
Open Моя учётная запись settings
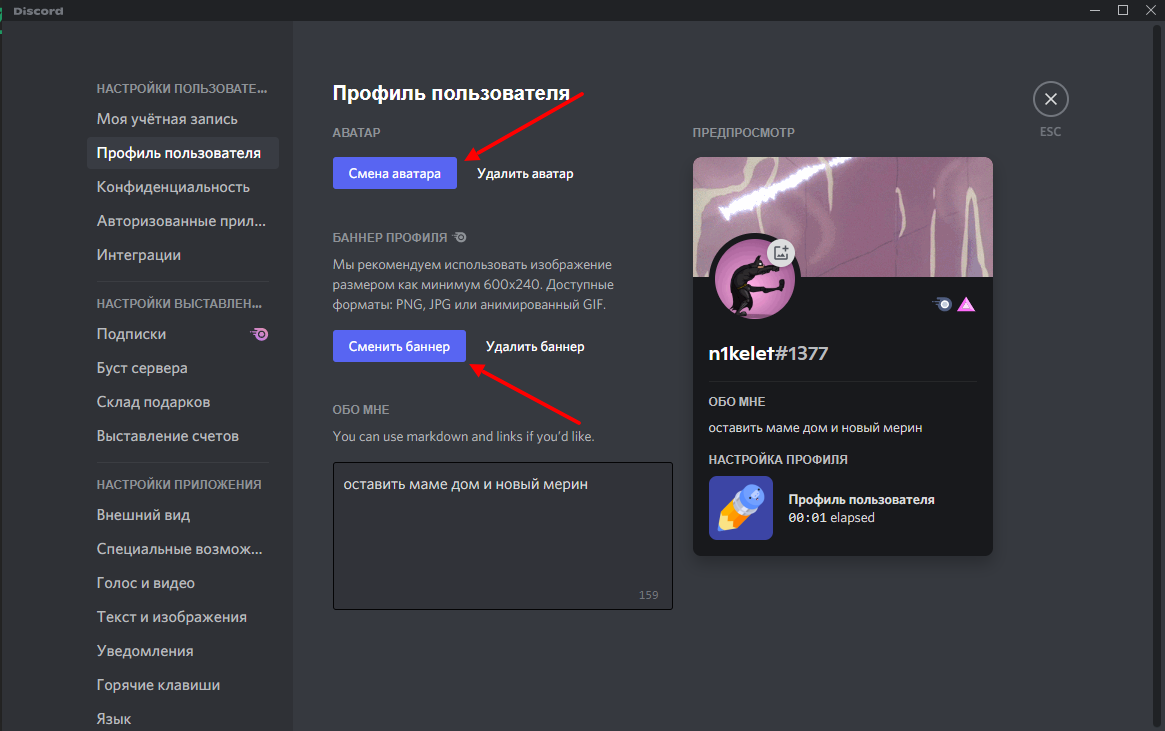pos(183,119)
